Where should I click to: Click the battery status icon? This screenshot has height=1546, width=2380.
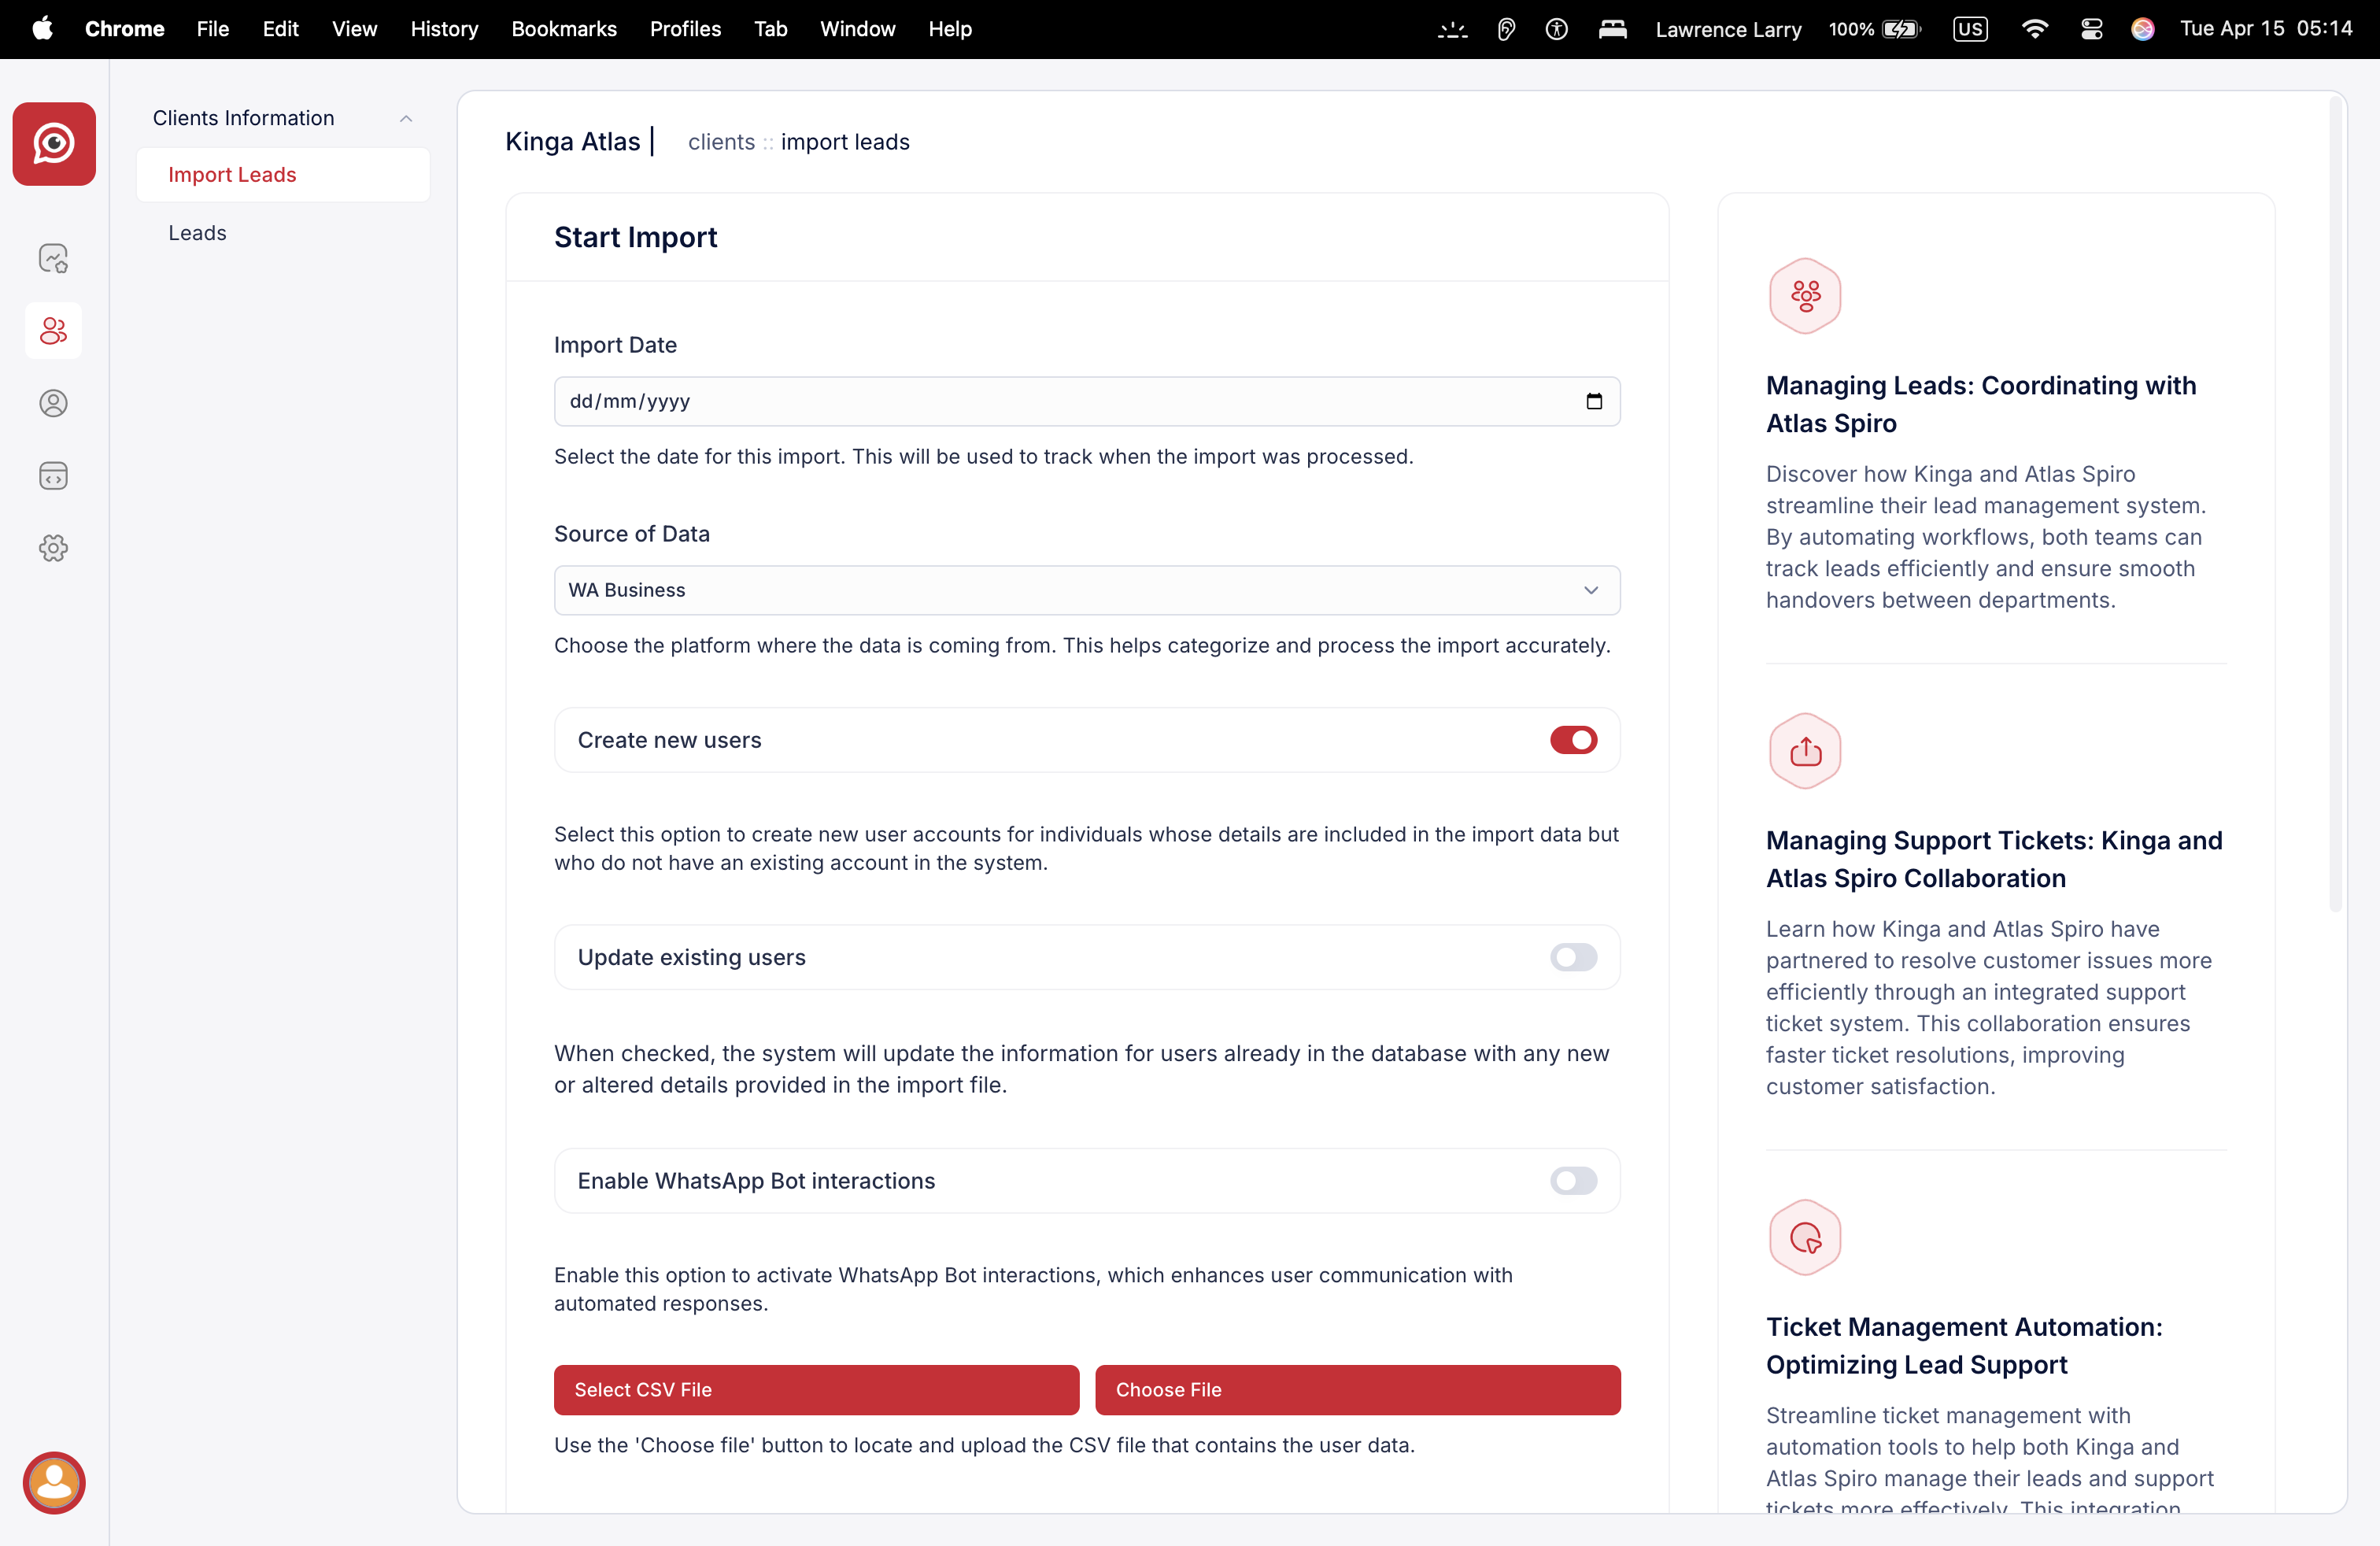tap(1900, 29)
